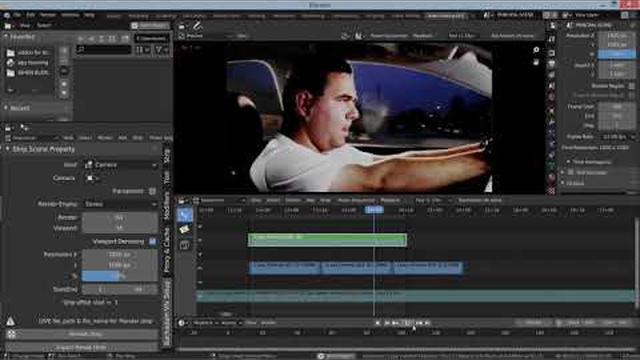The width and height of the screenshot is (640, 360).
Task: Open the Render menu
Action: [48, 15]
